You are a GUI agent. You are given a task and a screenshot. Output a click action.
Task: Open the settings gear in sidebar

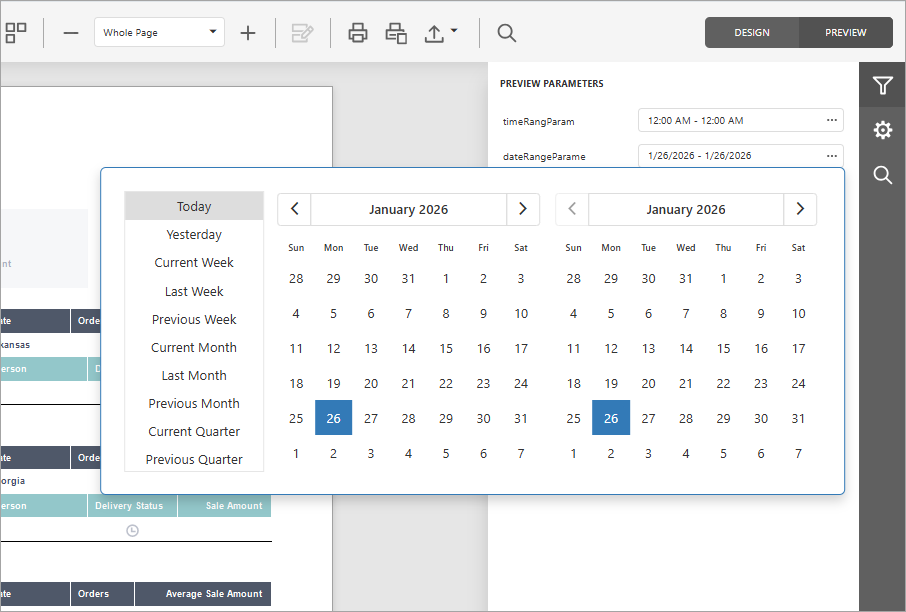coord(882,130)
